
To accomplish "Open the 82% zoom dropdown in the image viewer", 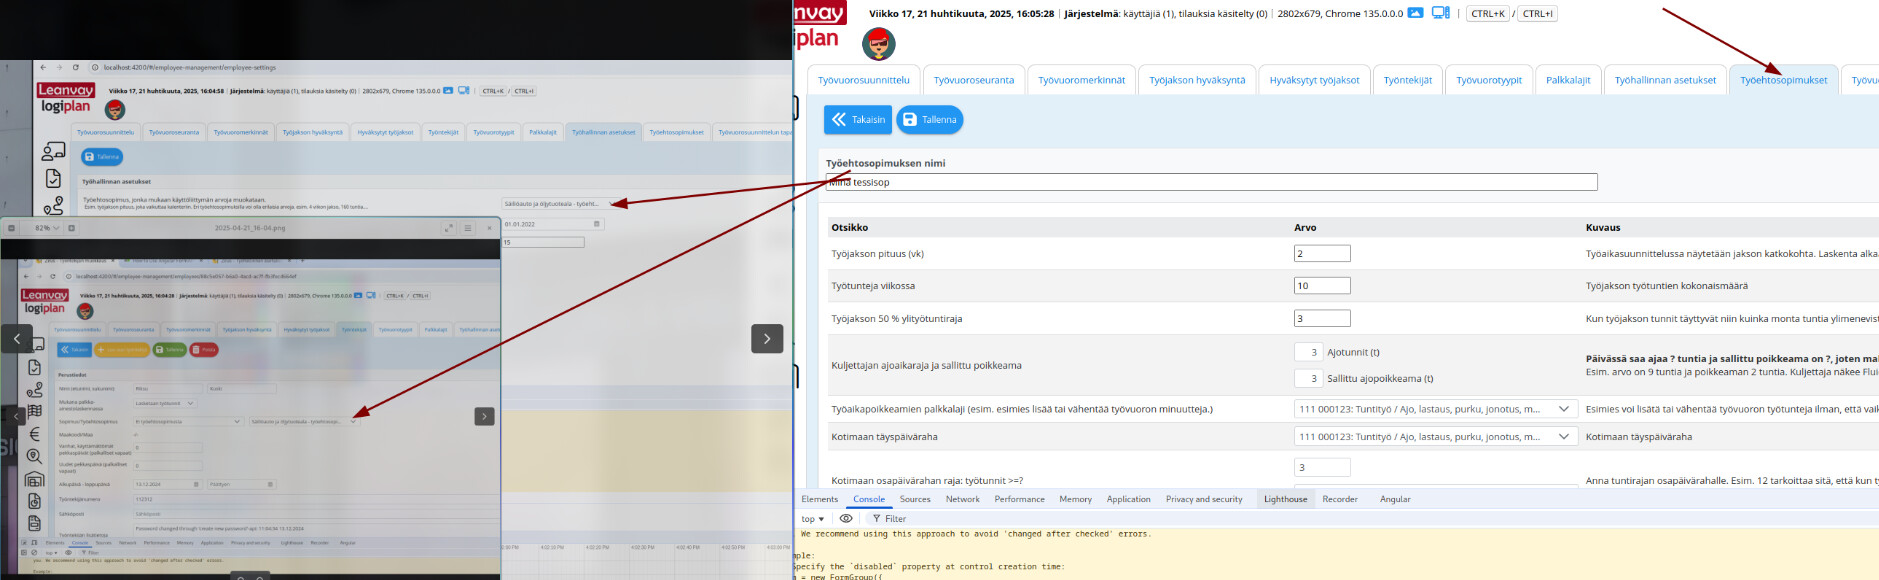I will tap(48, 228).
